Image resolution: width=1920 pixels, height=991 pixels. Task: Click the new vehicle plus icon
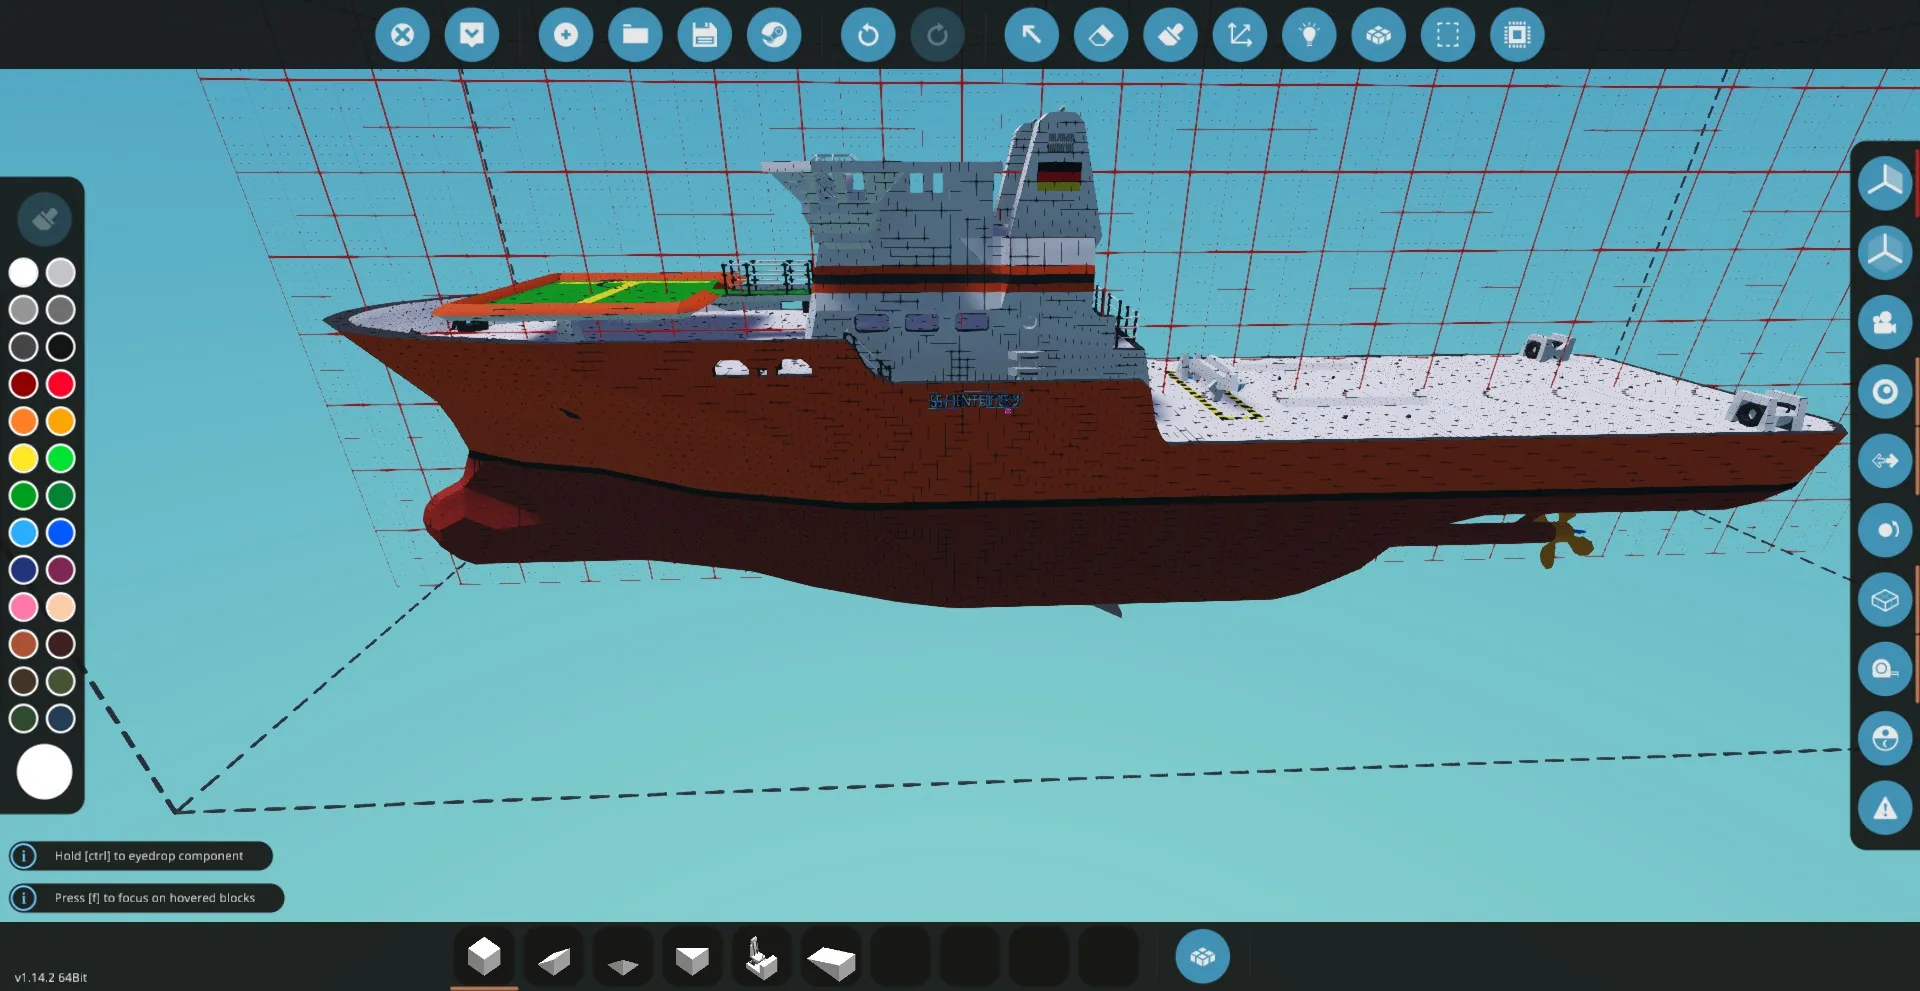click(565, 35)
